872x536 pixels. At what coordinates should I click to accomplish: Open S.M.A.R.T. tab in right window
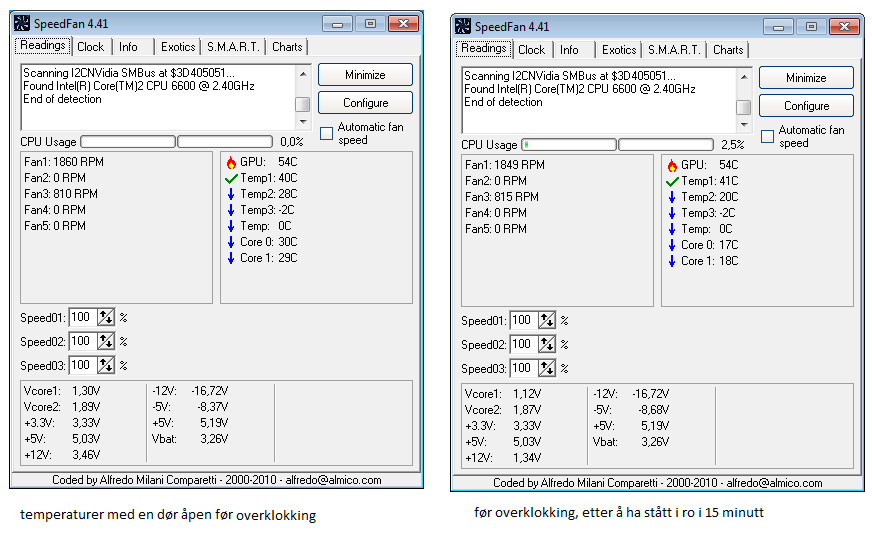point(674,49)
